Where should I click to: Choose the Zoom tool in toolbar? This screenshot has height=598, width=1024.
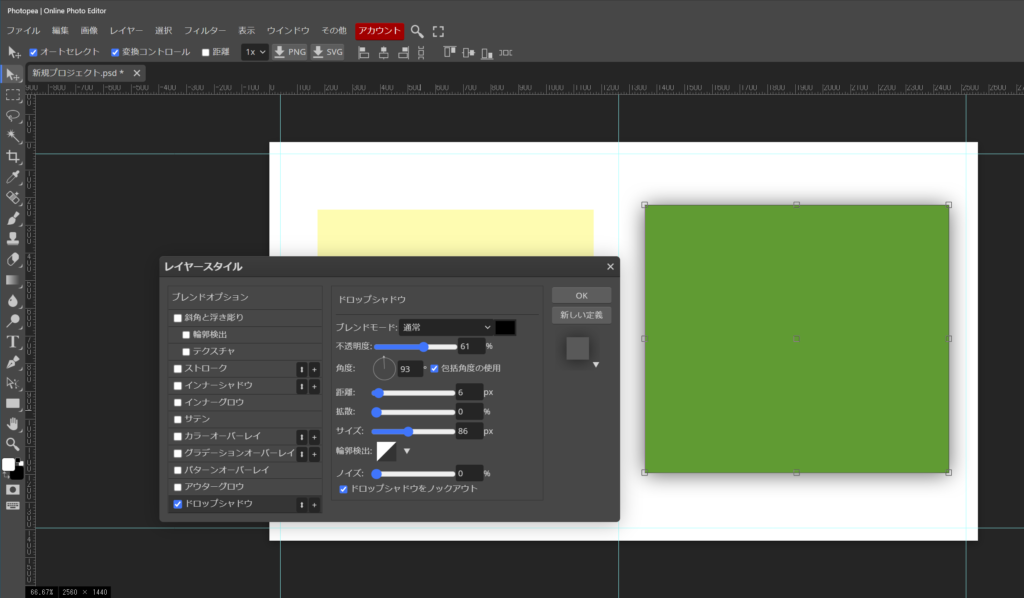tap(13, 443)
